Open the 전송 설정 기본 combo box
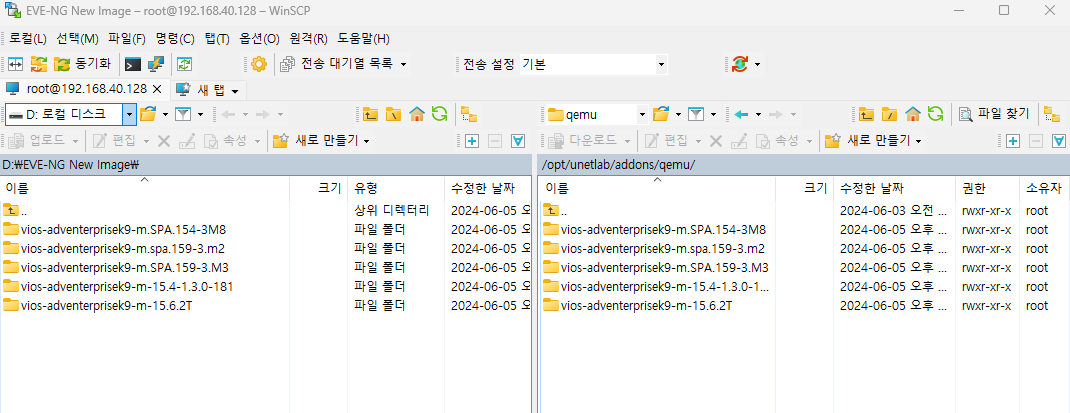Screen dimensions: 1070x413 coord(593,64)
